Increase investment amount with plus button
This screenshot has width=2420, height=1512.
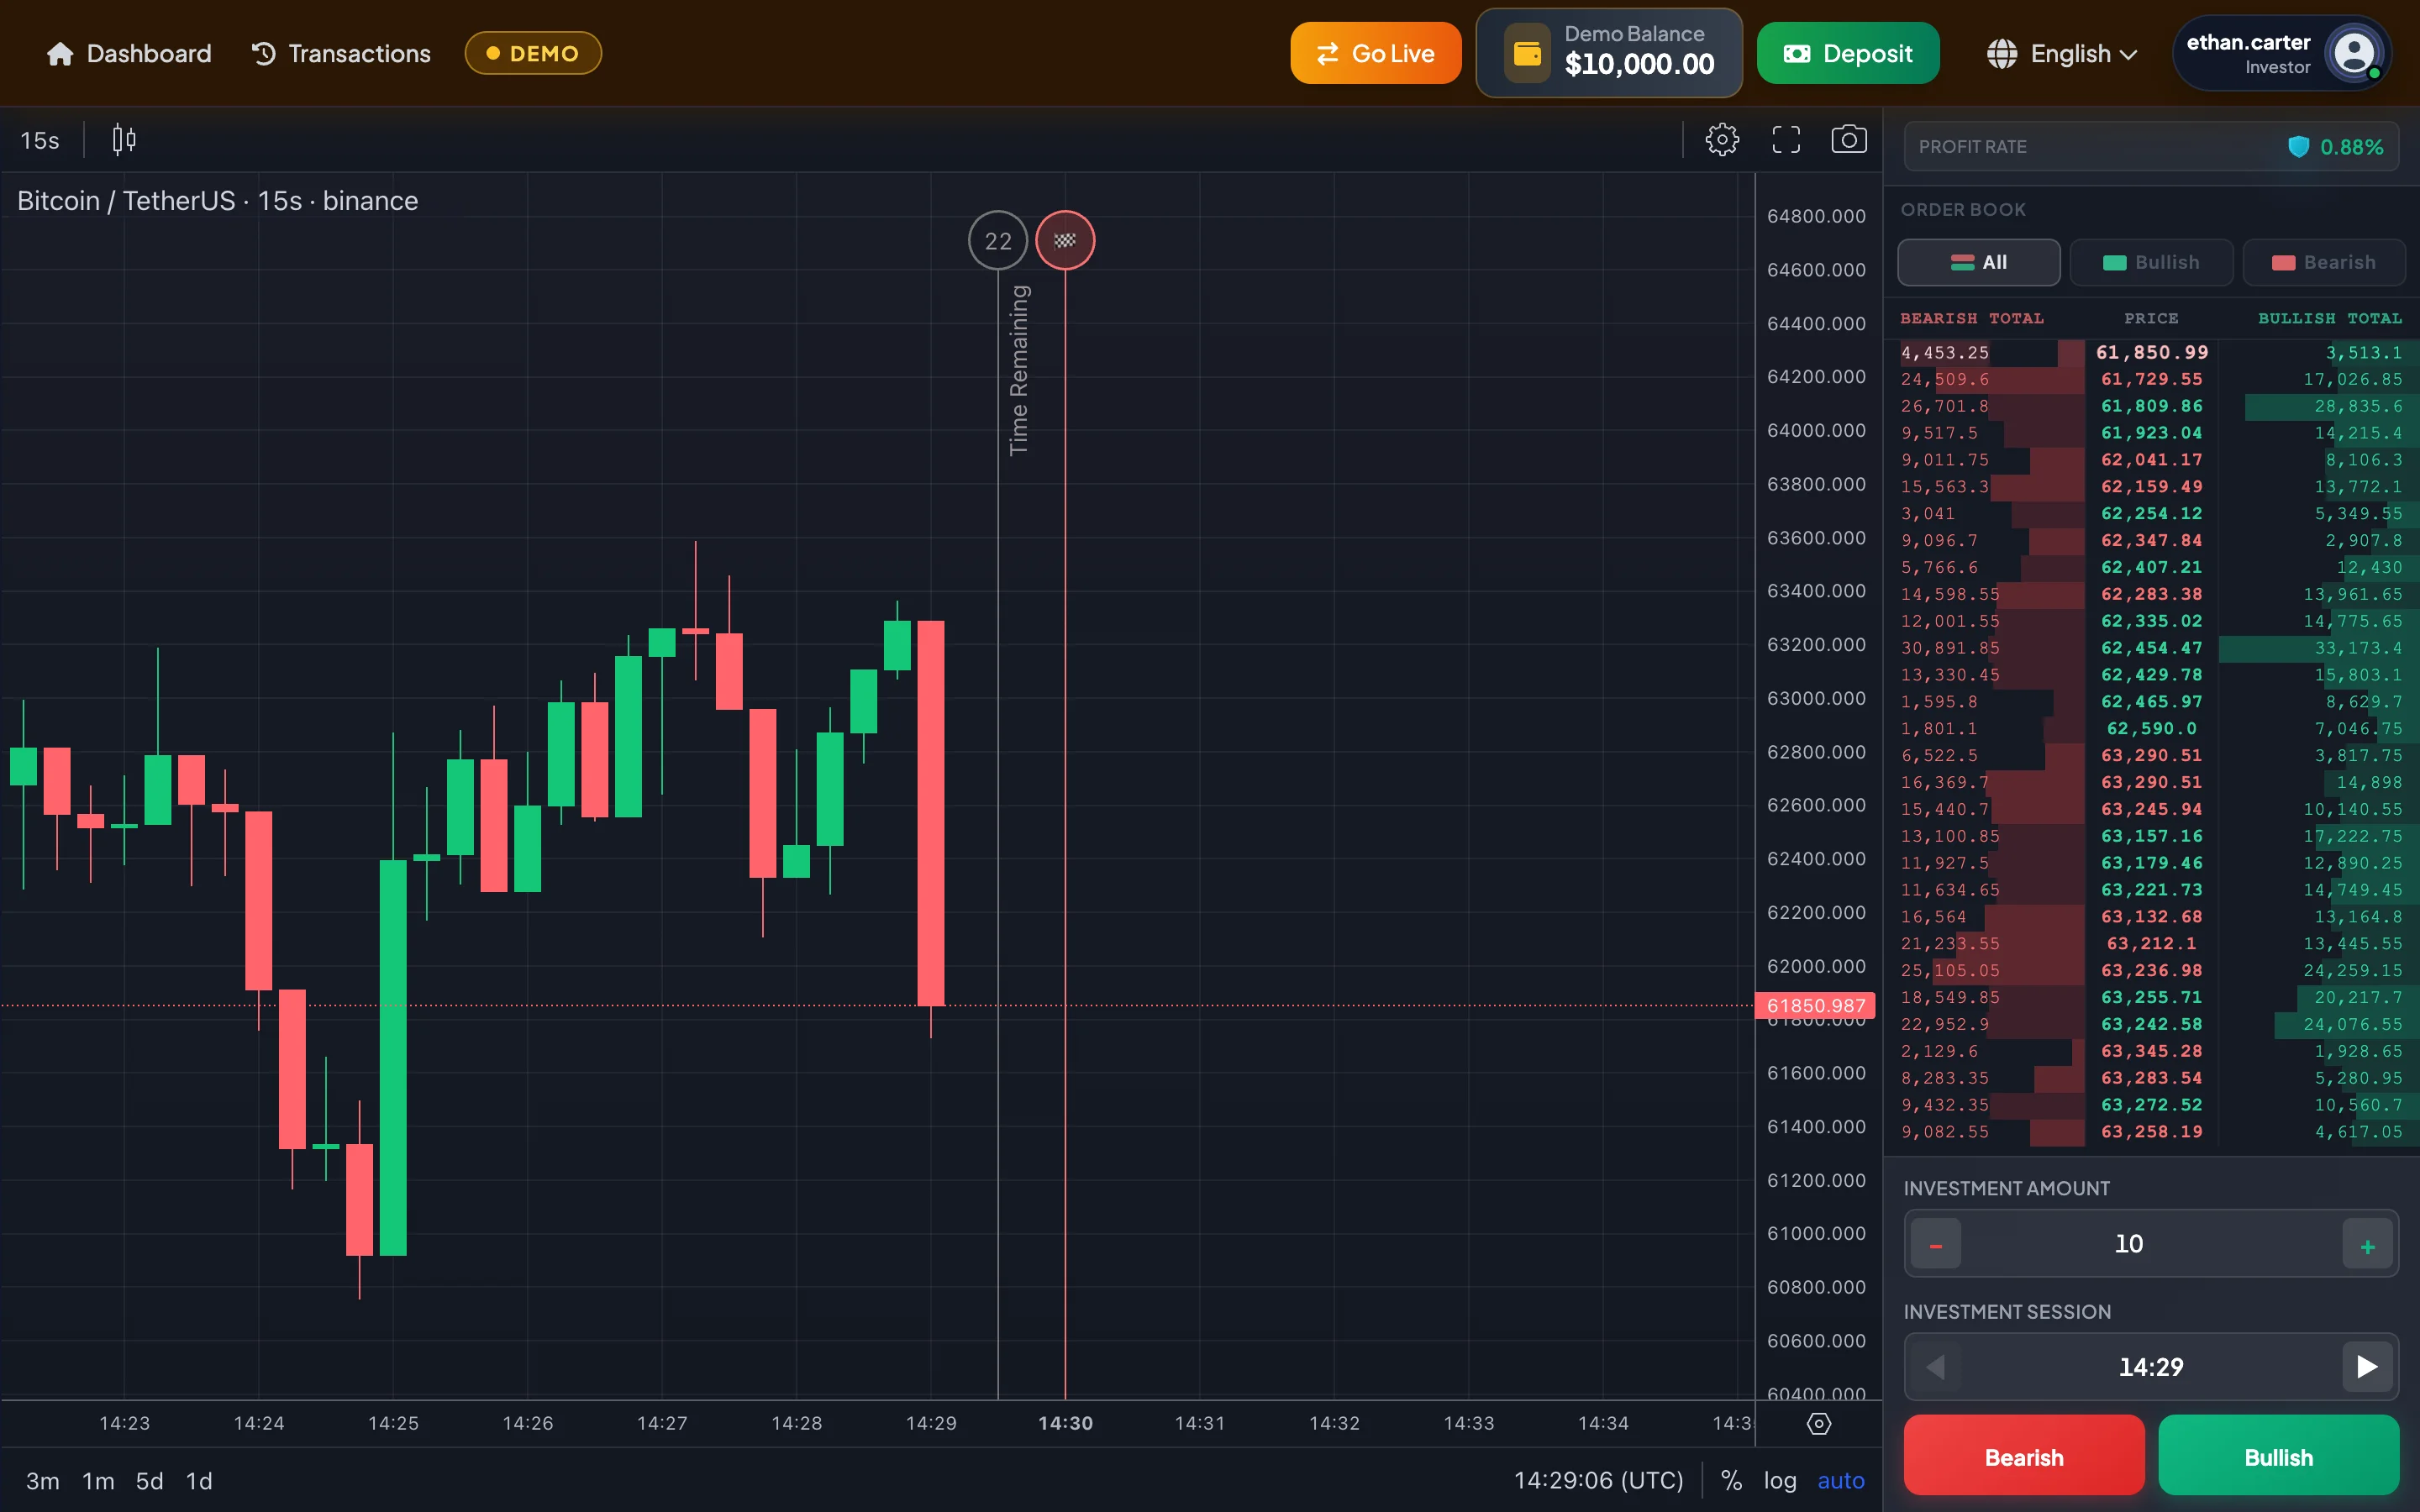click(2367, 1245)
